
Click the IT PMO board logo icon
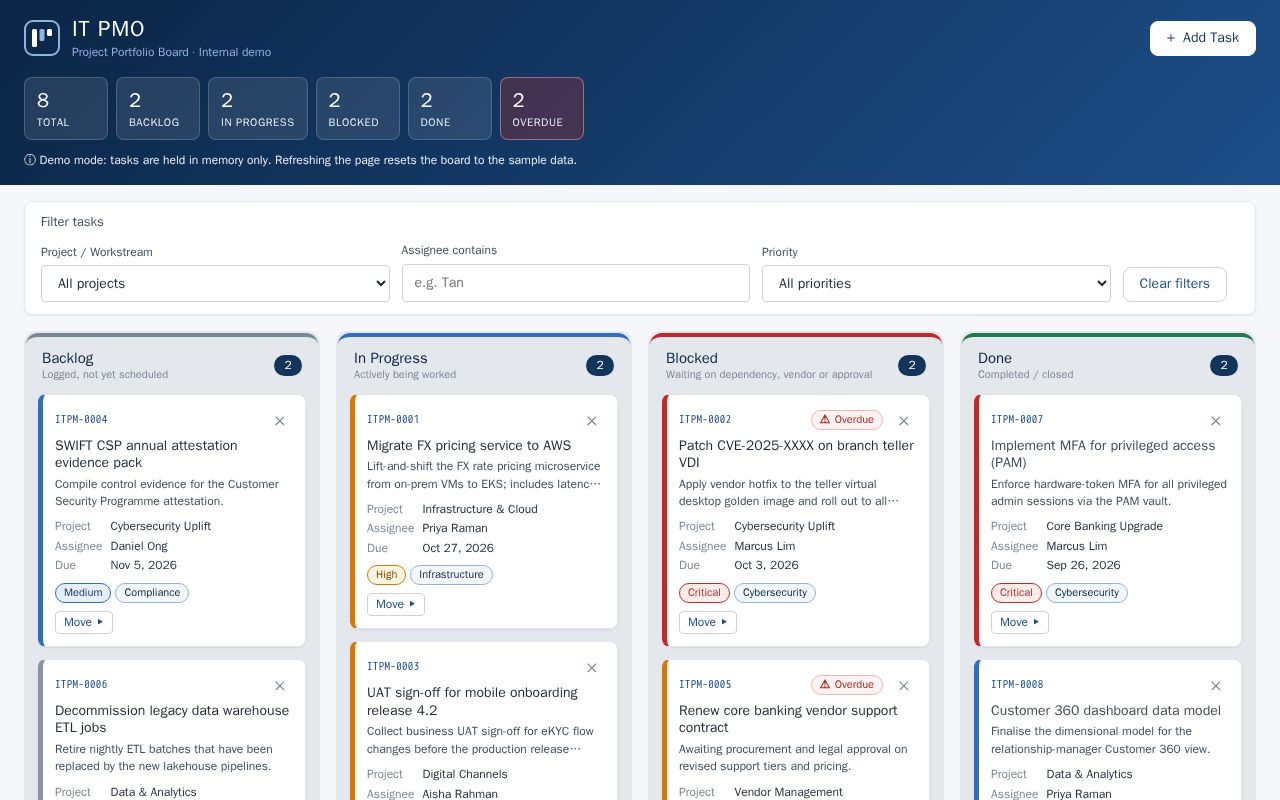click(x=42, y=38)
